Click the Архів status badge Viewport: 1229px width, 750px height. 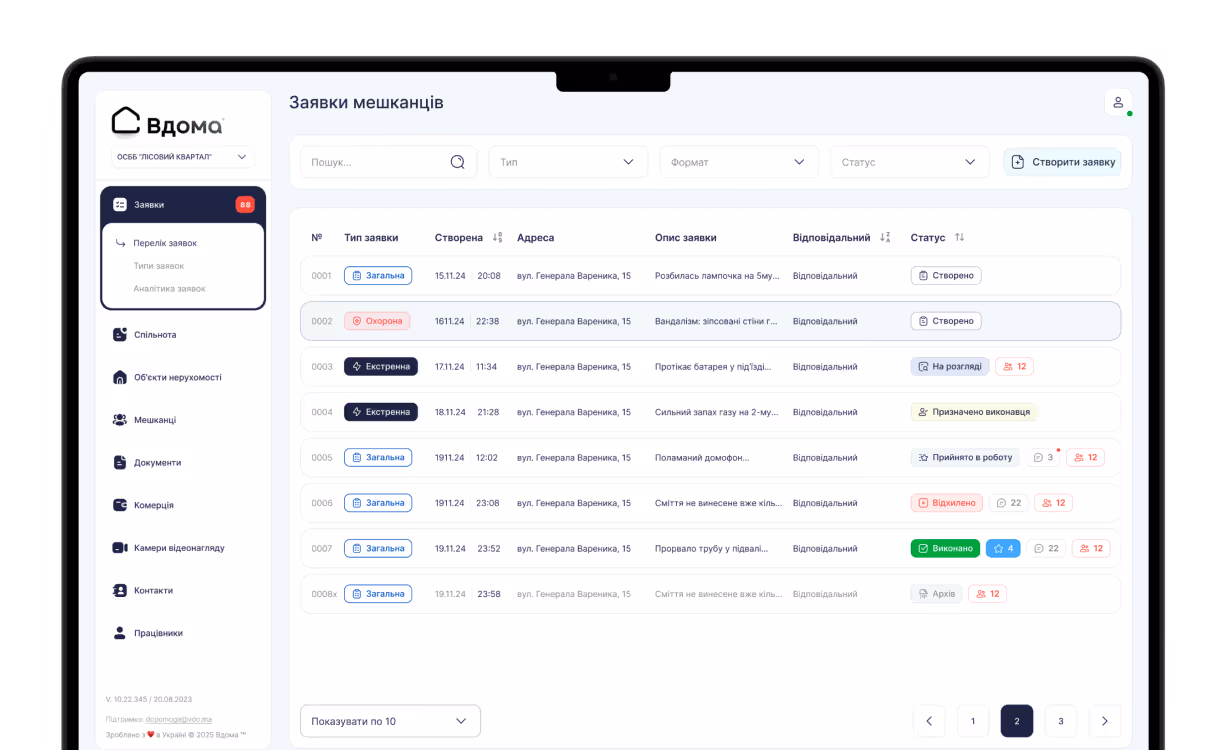point(936,594)
